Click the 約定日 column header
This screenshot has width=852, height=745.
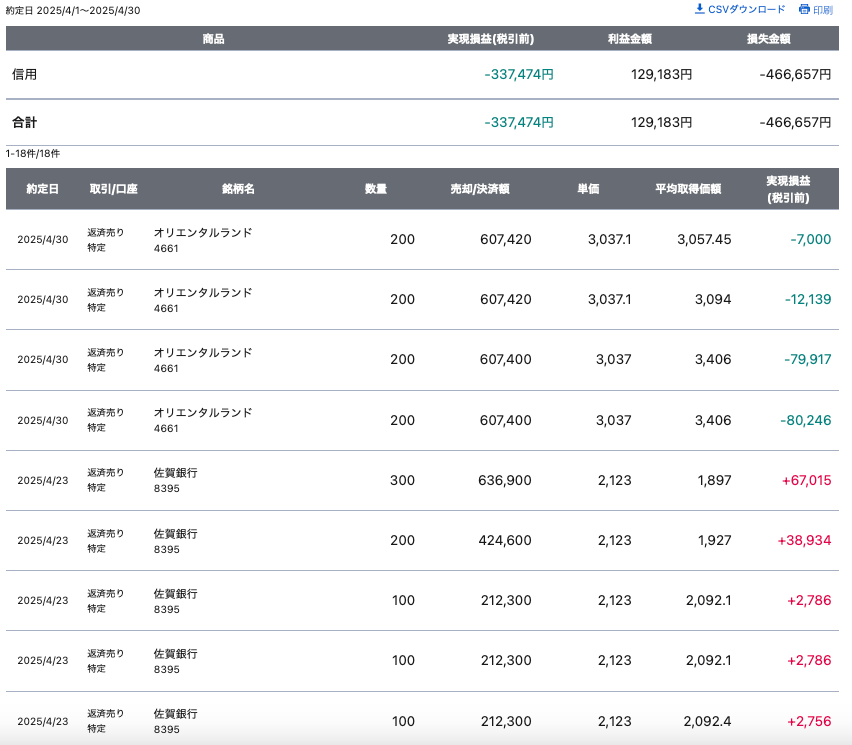coord(42,189)
